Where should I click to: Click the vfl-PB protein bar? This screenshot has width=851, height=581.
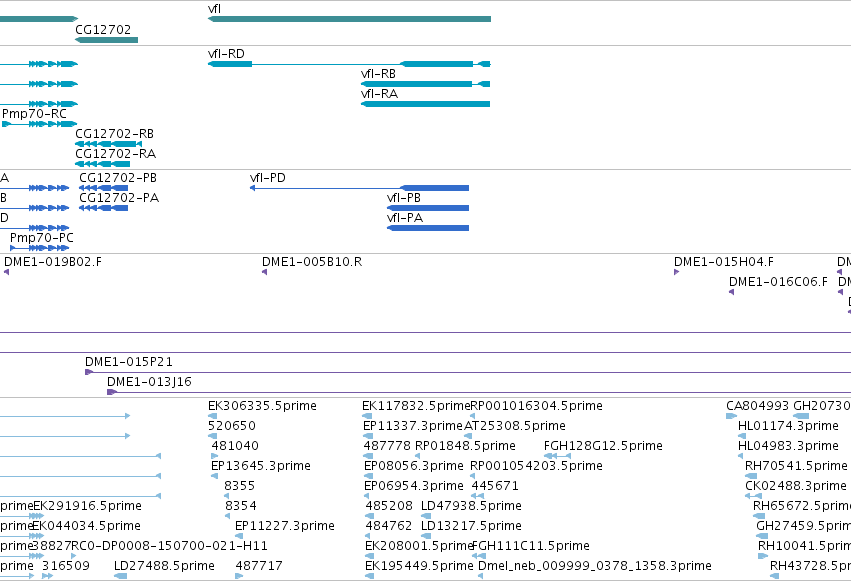428,208
